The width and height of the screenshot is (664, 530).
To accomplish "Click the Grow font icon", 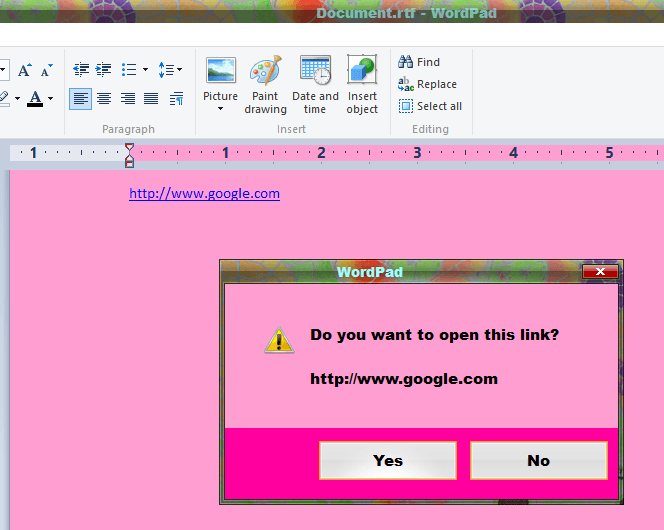I will click(x=25, y=70).
